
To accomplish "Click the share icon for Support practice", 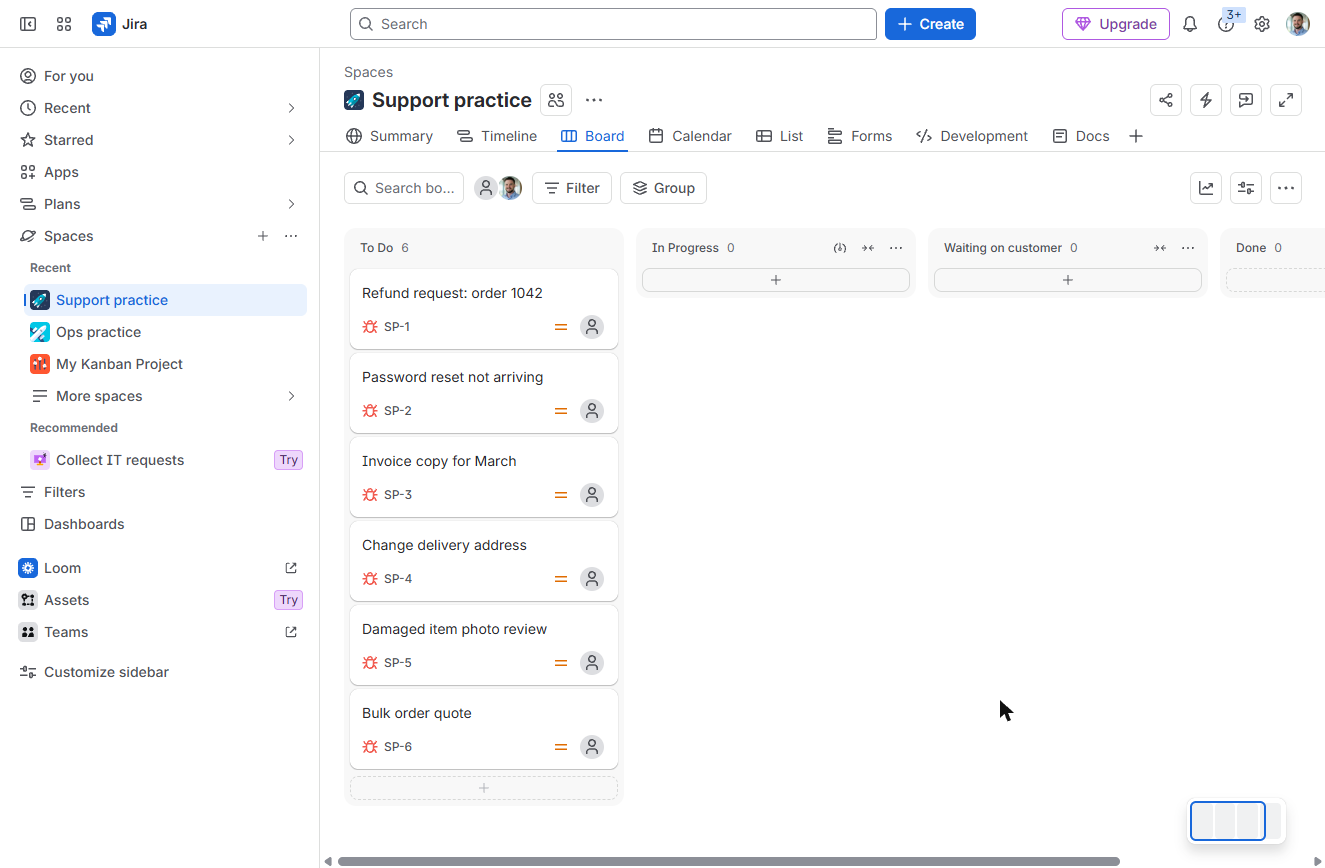I will pos(1166,100).
